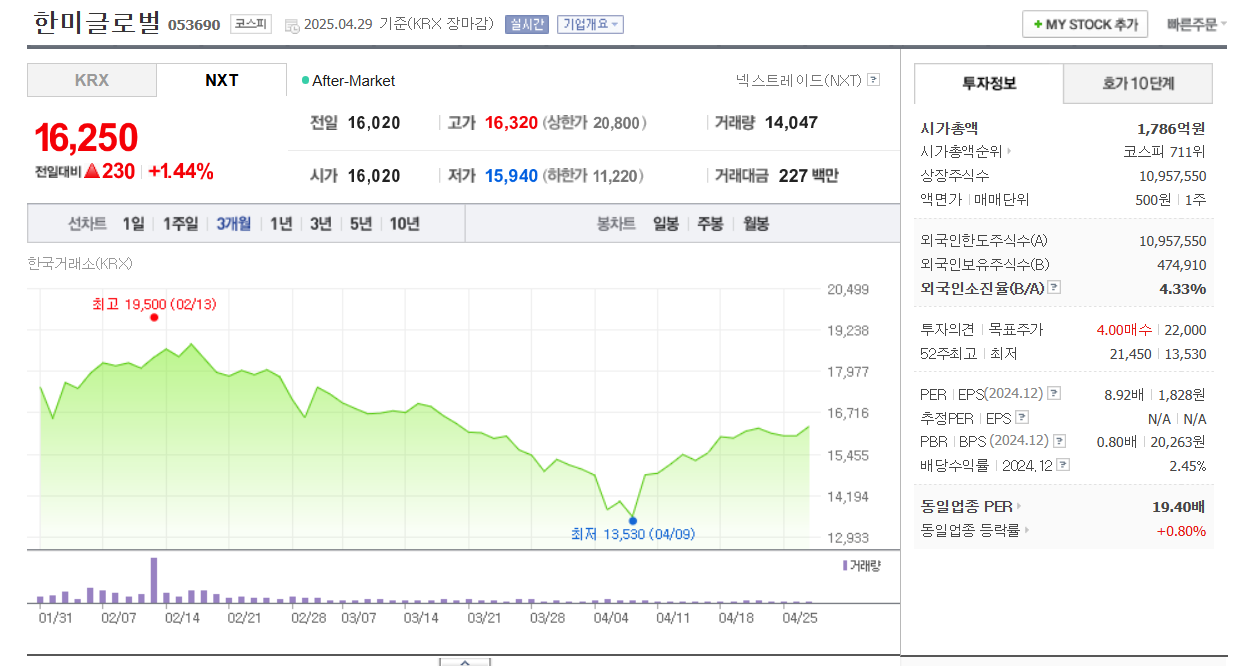Click the red up-triangle next to 230
1249x666 pixels.
point(92,171)
